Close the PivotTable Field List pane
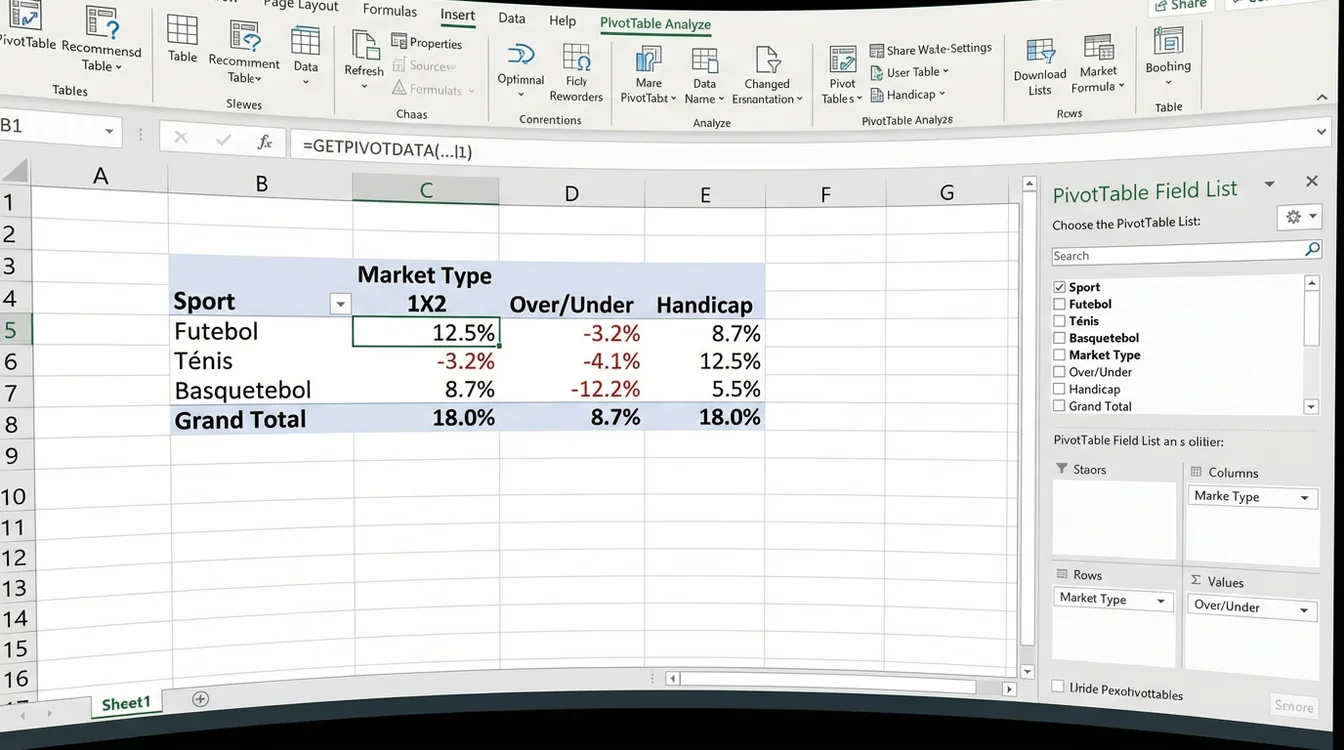Image resolution: width=1344 pixels, height=750 pixels. pos(1312,181)
